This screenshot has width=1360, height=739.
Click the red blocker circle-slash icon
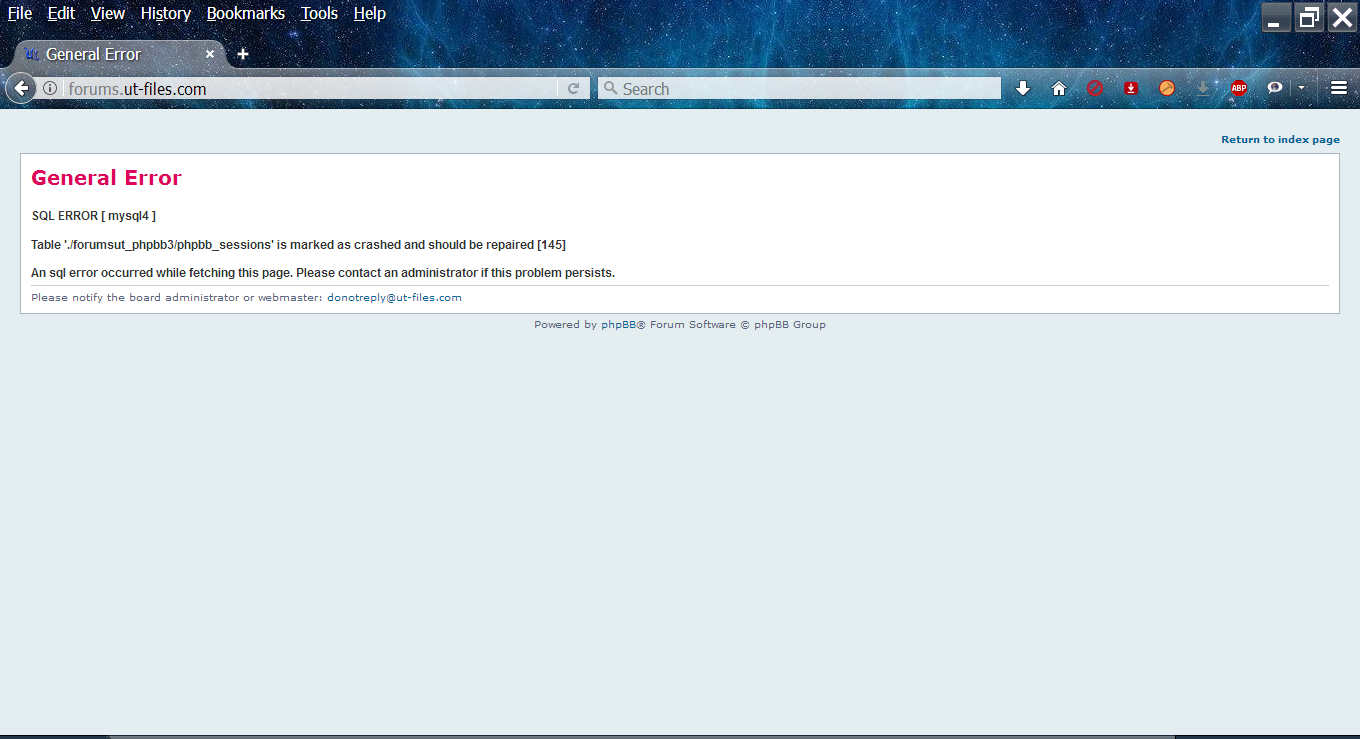(1095, 89)
